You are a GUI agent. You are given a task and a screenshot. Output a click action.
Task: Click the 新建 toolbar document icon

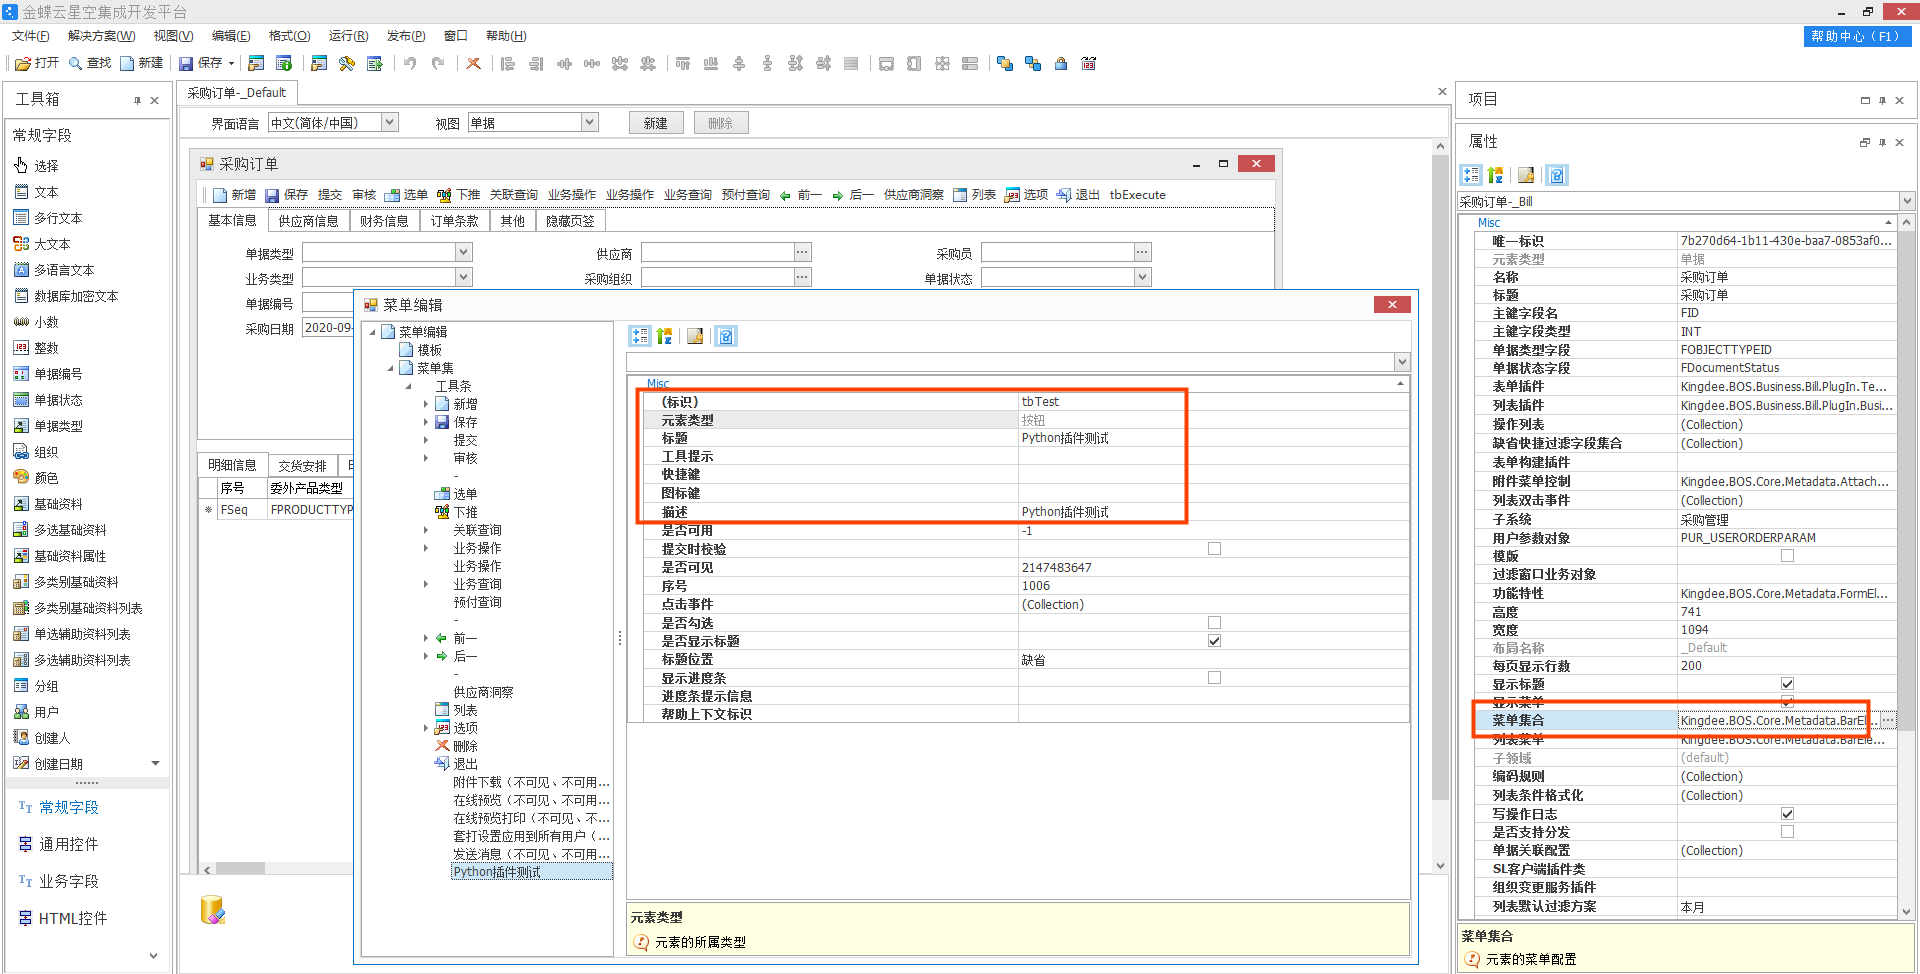coord(127,63)
